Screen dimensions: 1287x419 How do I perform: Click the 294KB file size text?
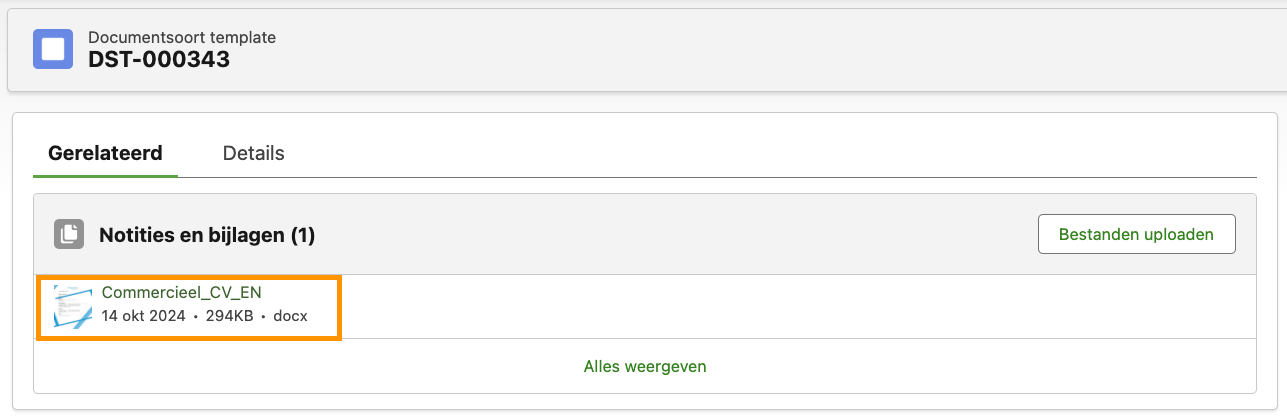click(x=230, y=316)
